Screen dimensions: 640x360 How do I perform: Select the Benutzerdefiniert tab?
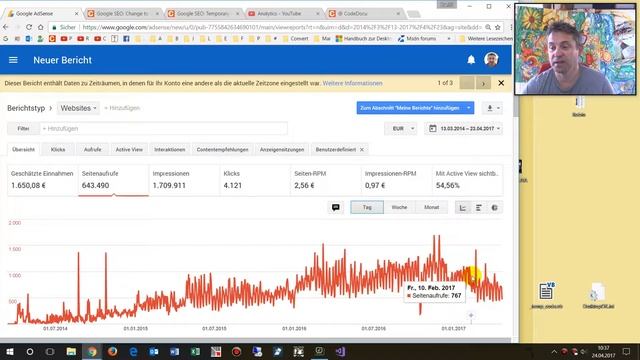click(336, 149)
